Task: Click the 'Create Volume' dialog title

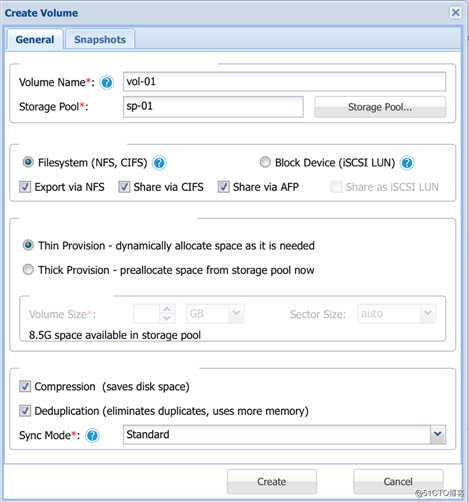Action: click(41, 13)
